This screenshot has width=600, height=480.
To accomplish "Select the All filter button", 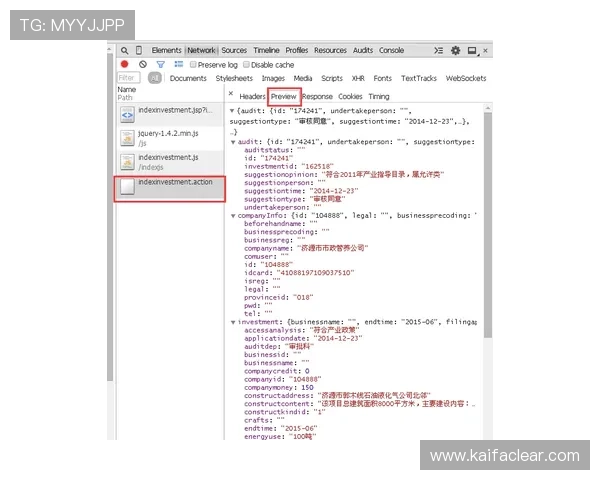I will [x=155, y=78].
